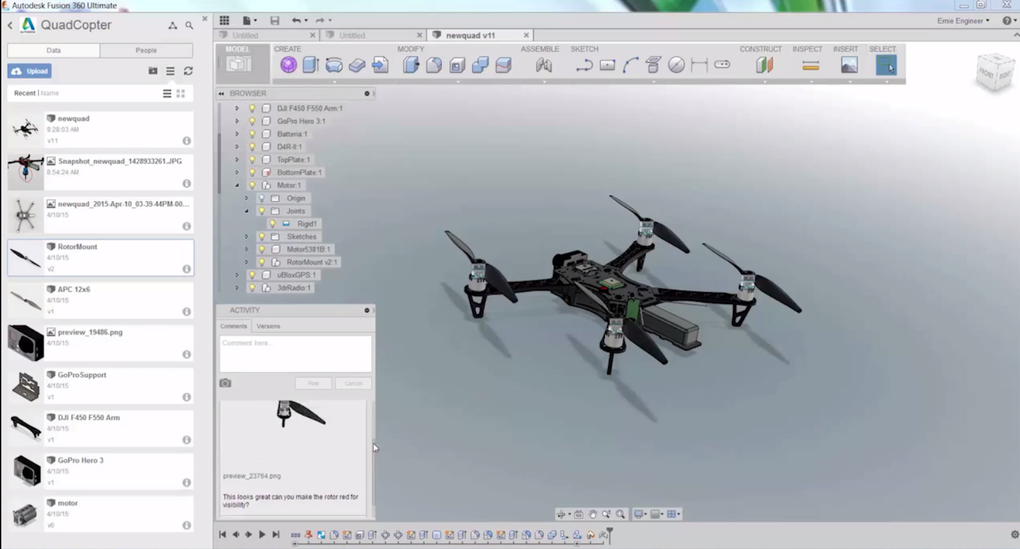
Task: Click the new folder icon beside Upload
Action: pyautogui.click(x=153, y=71)
